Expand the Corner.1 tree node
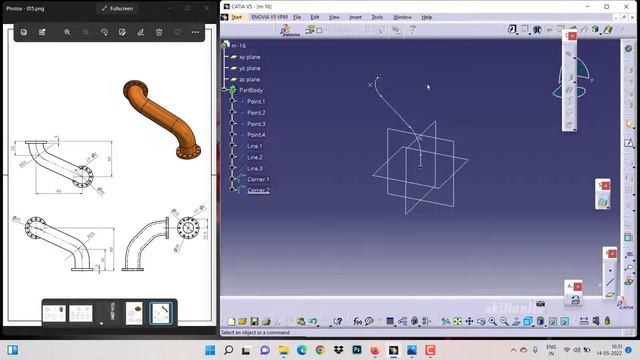640x360 pixels. [x=233, y=179]
